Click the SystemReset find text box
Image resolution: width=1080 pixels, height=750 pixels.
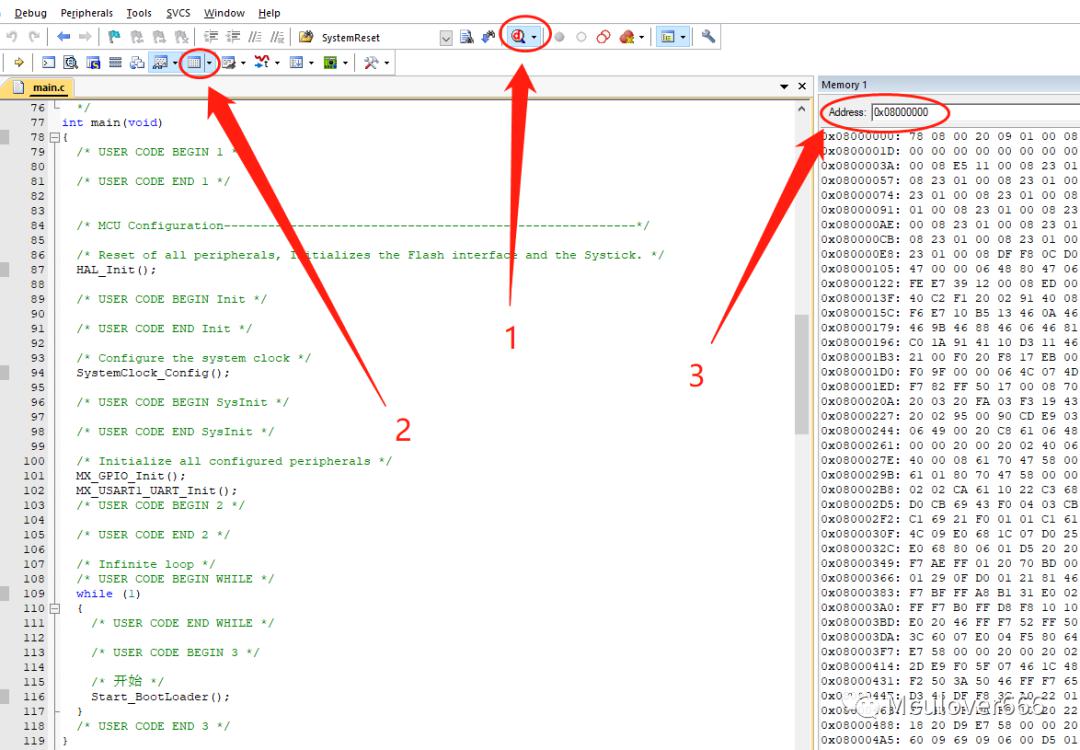(x=377, y=38)
